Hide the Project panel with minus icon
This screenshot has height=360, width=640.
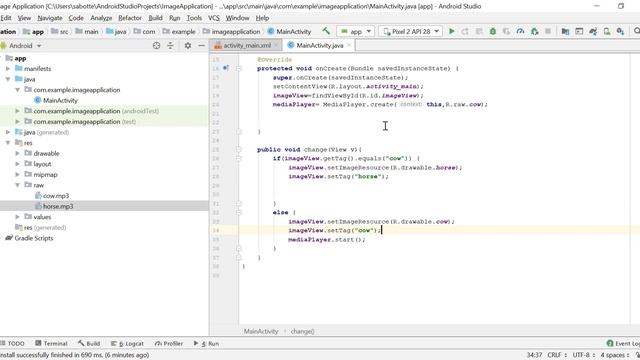click(x=201, y=46)
